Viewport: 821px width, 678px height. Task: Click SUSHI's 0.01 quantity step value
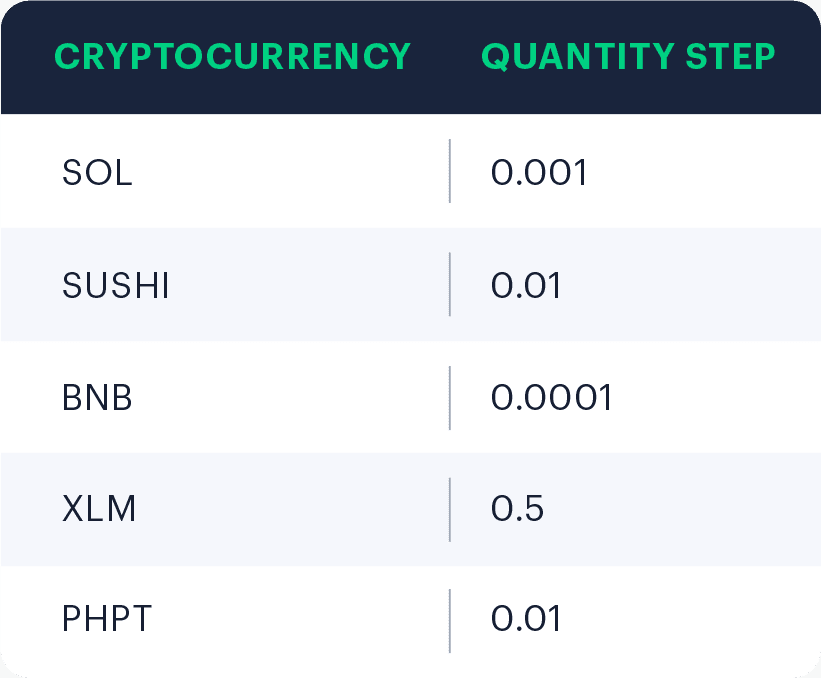526,285
